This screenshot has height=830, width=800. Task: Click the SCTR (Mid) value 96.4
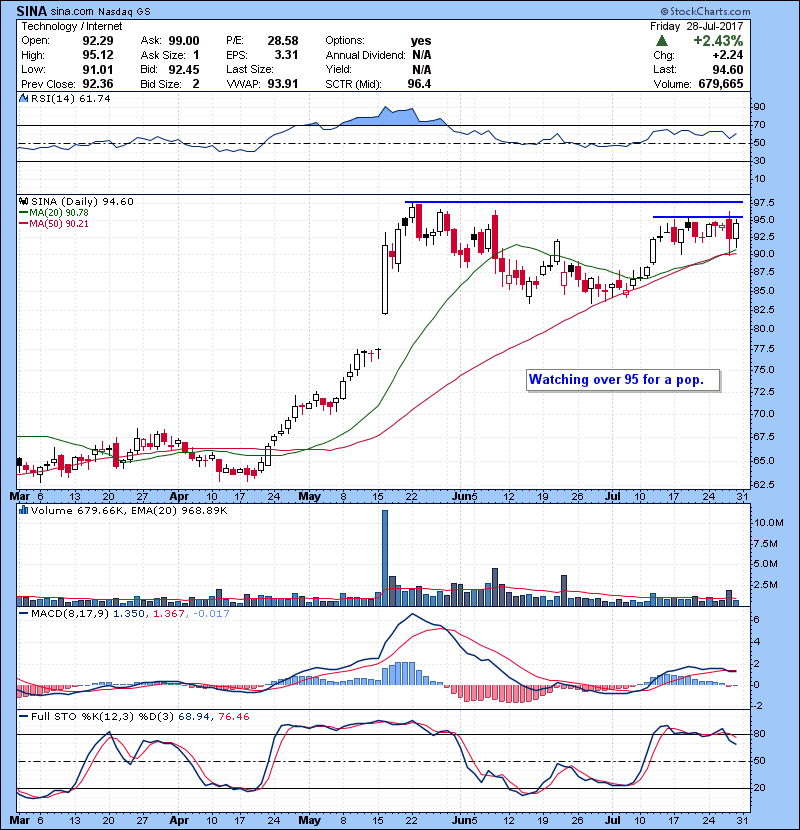419,84
